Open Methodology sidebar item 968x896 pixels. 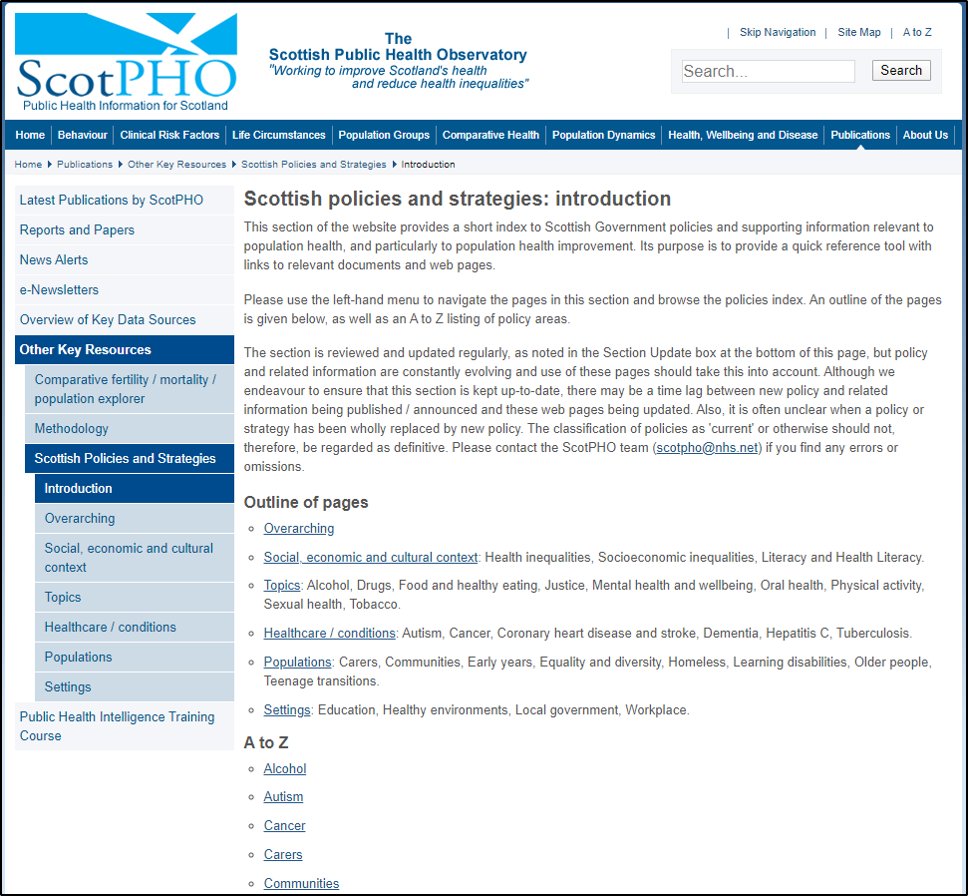129,429
